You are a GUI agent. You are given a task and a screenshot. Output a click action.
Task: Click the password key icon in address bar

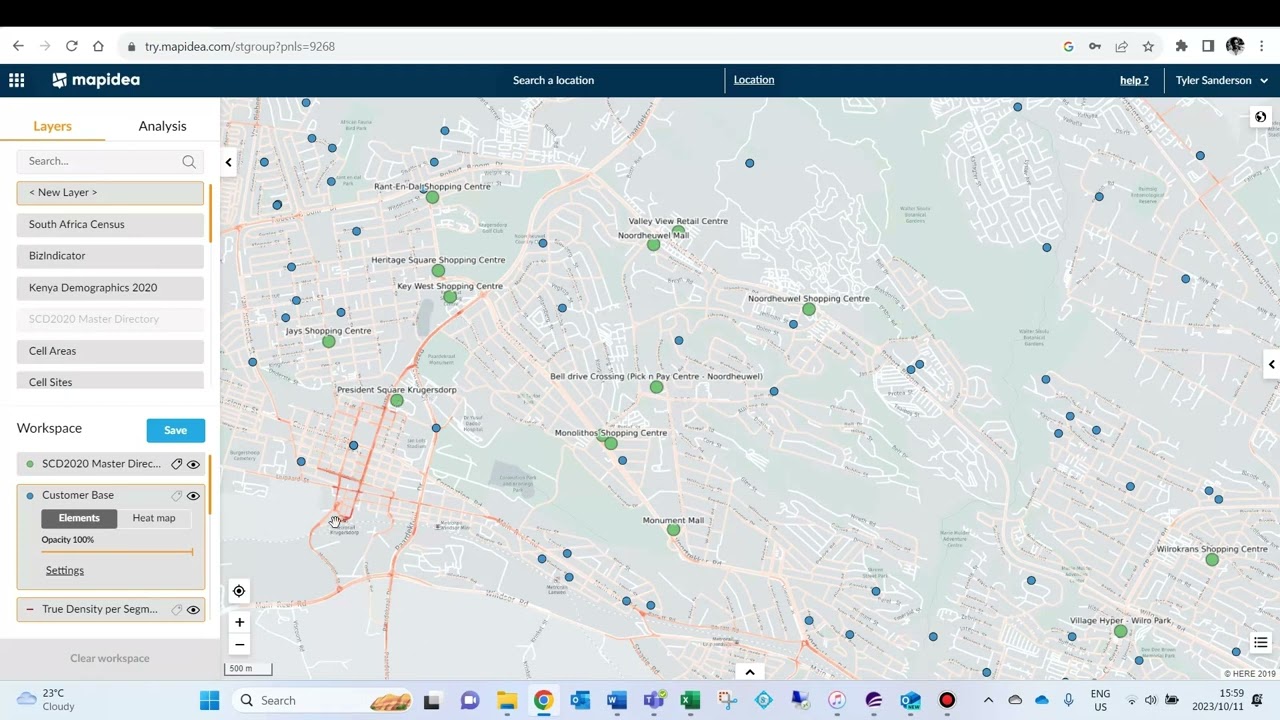tap(1095, 46)
